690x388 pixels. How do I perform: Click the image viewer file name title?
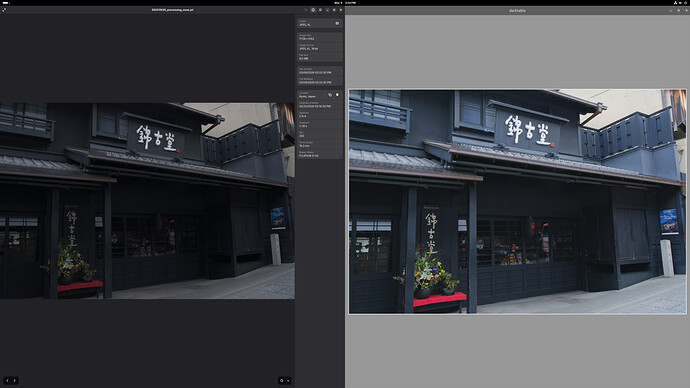click(172, 10)
